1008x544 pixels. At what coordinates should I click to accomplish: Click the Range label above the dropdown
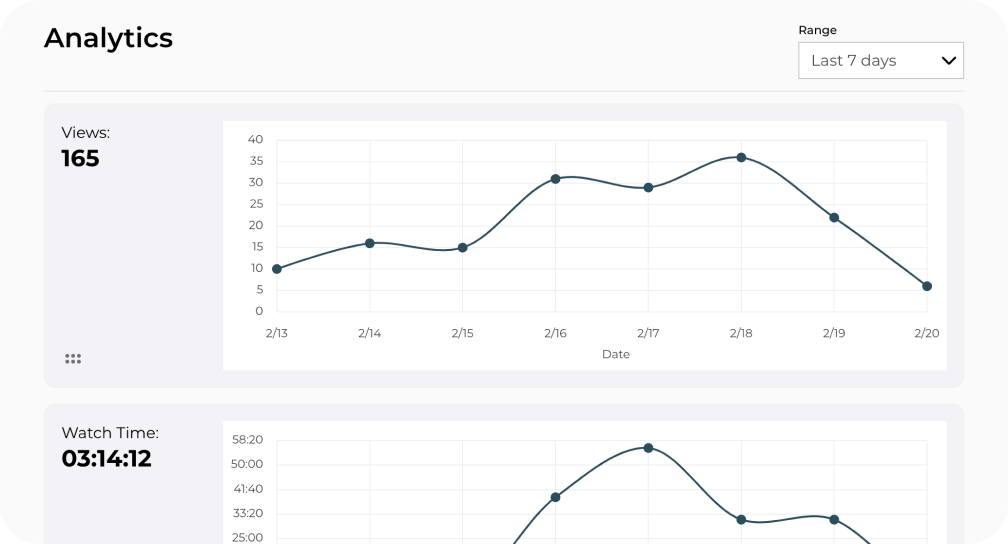tap(817, 30)
